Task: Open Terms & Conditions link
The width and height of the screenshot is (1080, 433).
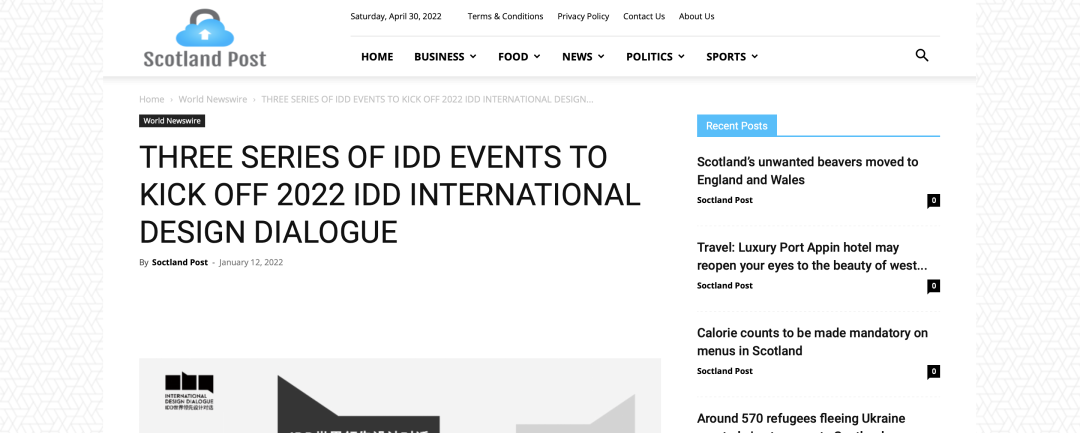Action: (506, 17)
